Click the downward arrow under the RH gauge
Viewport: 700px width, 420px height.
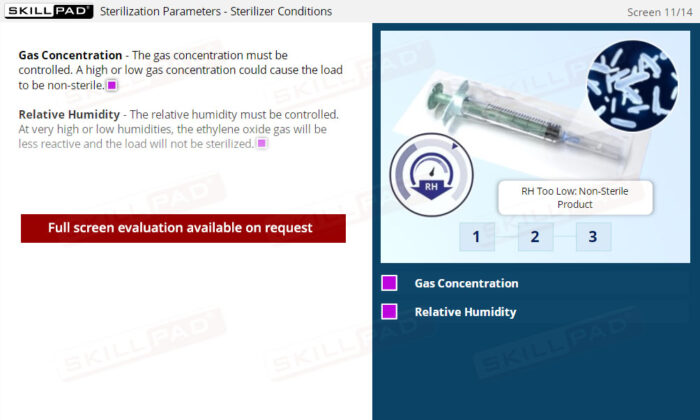[x=431, y=189]
